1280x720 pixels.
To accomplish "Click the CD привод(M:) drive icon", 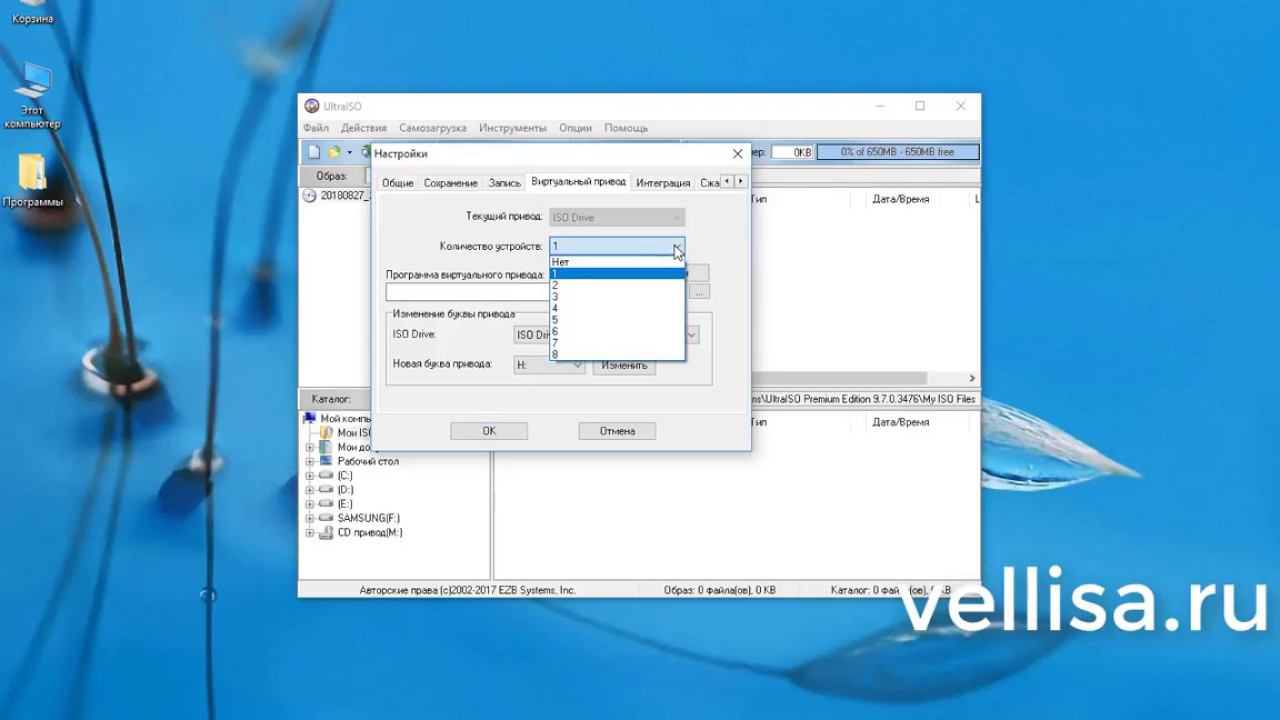I will (x=326, y=533).
